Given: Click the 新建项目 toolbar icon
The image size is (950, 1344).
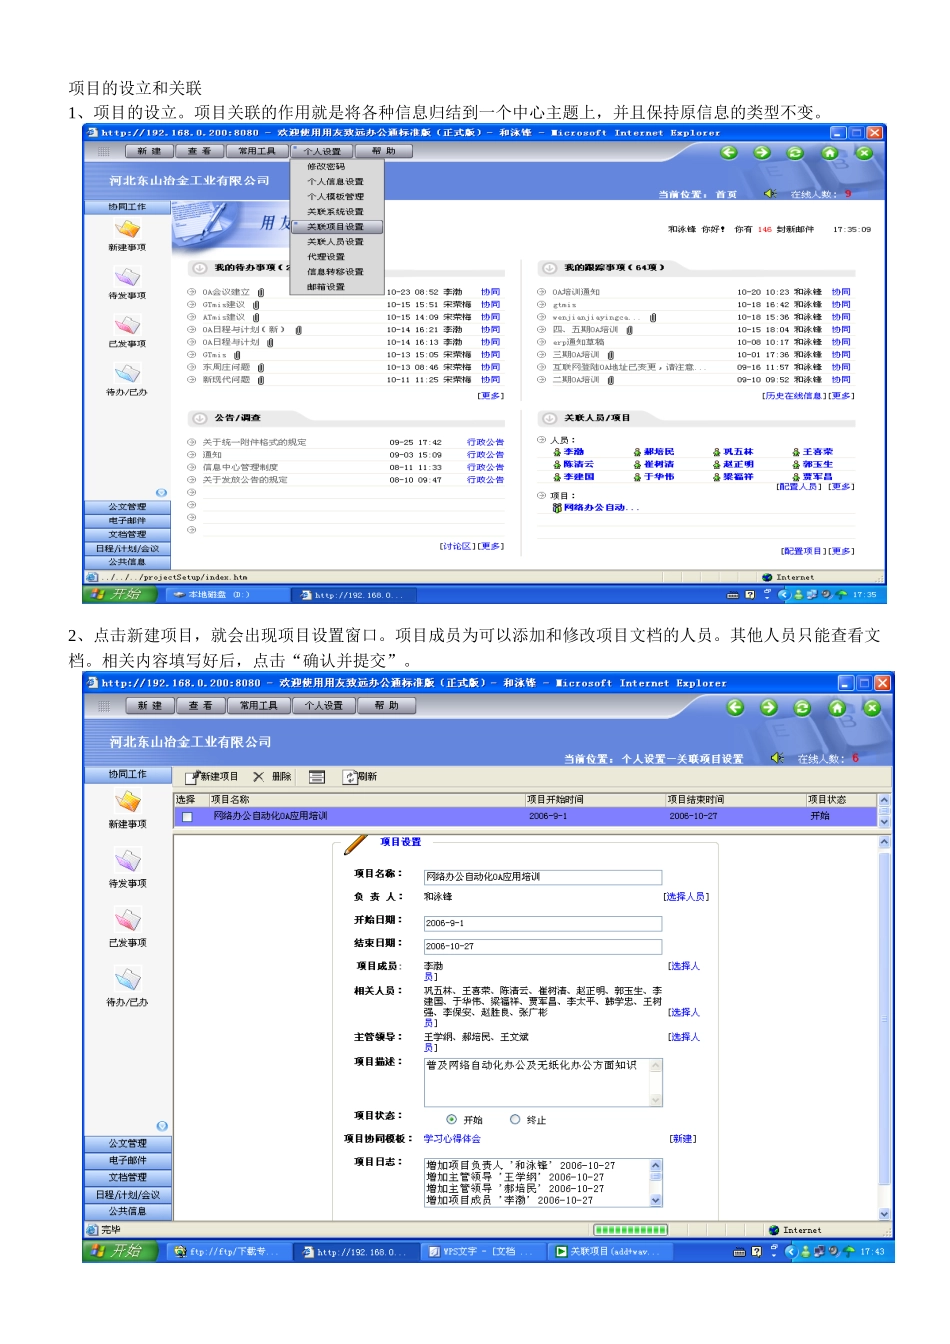Looking at the screenshot, I should coord(191,777).
